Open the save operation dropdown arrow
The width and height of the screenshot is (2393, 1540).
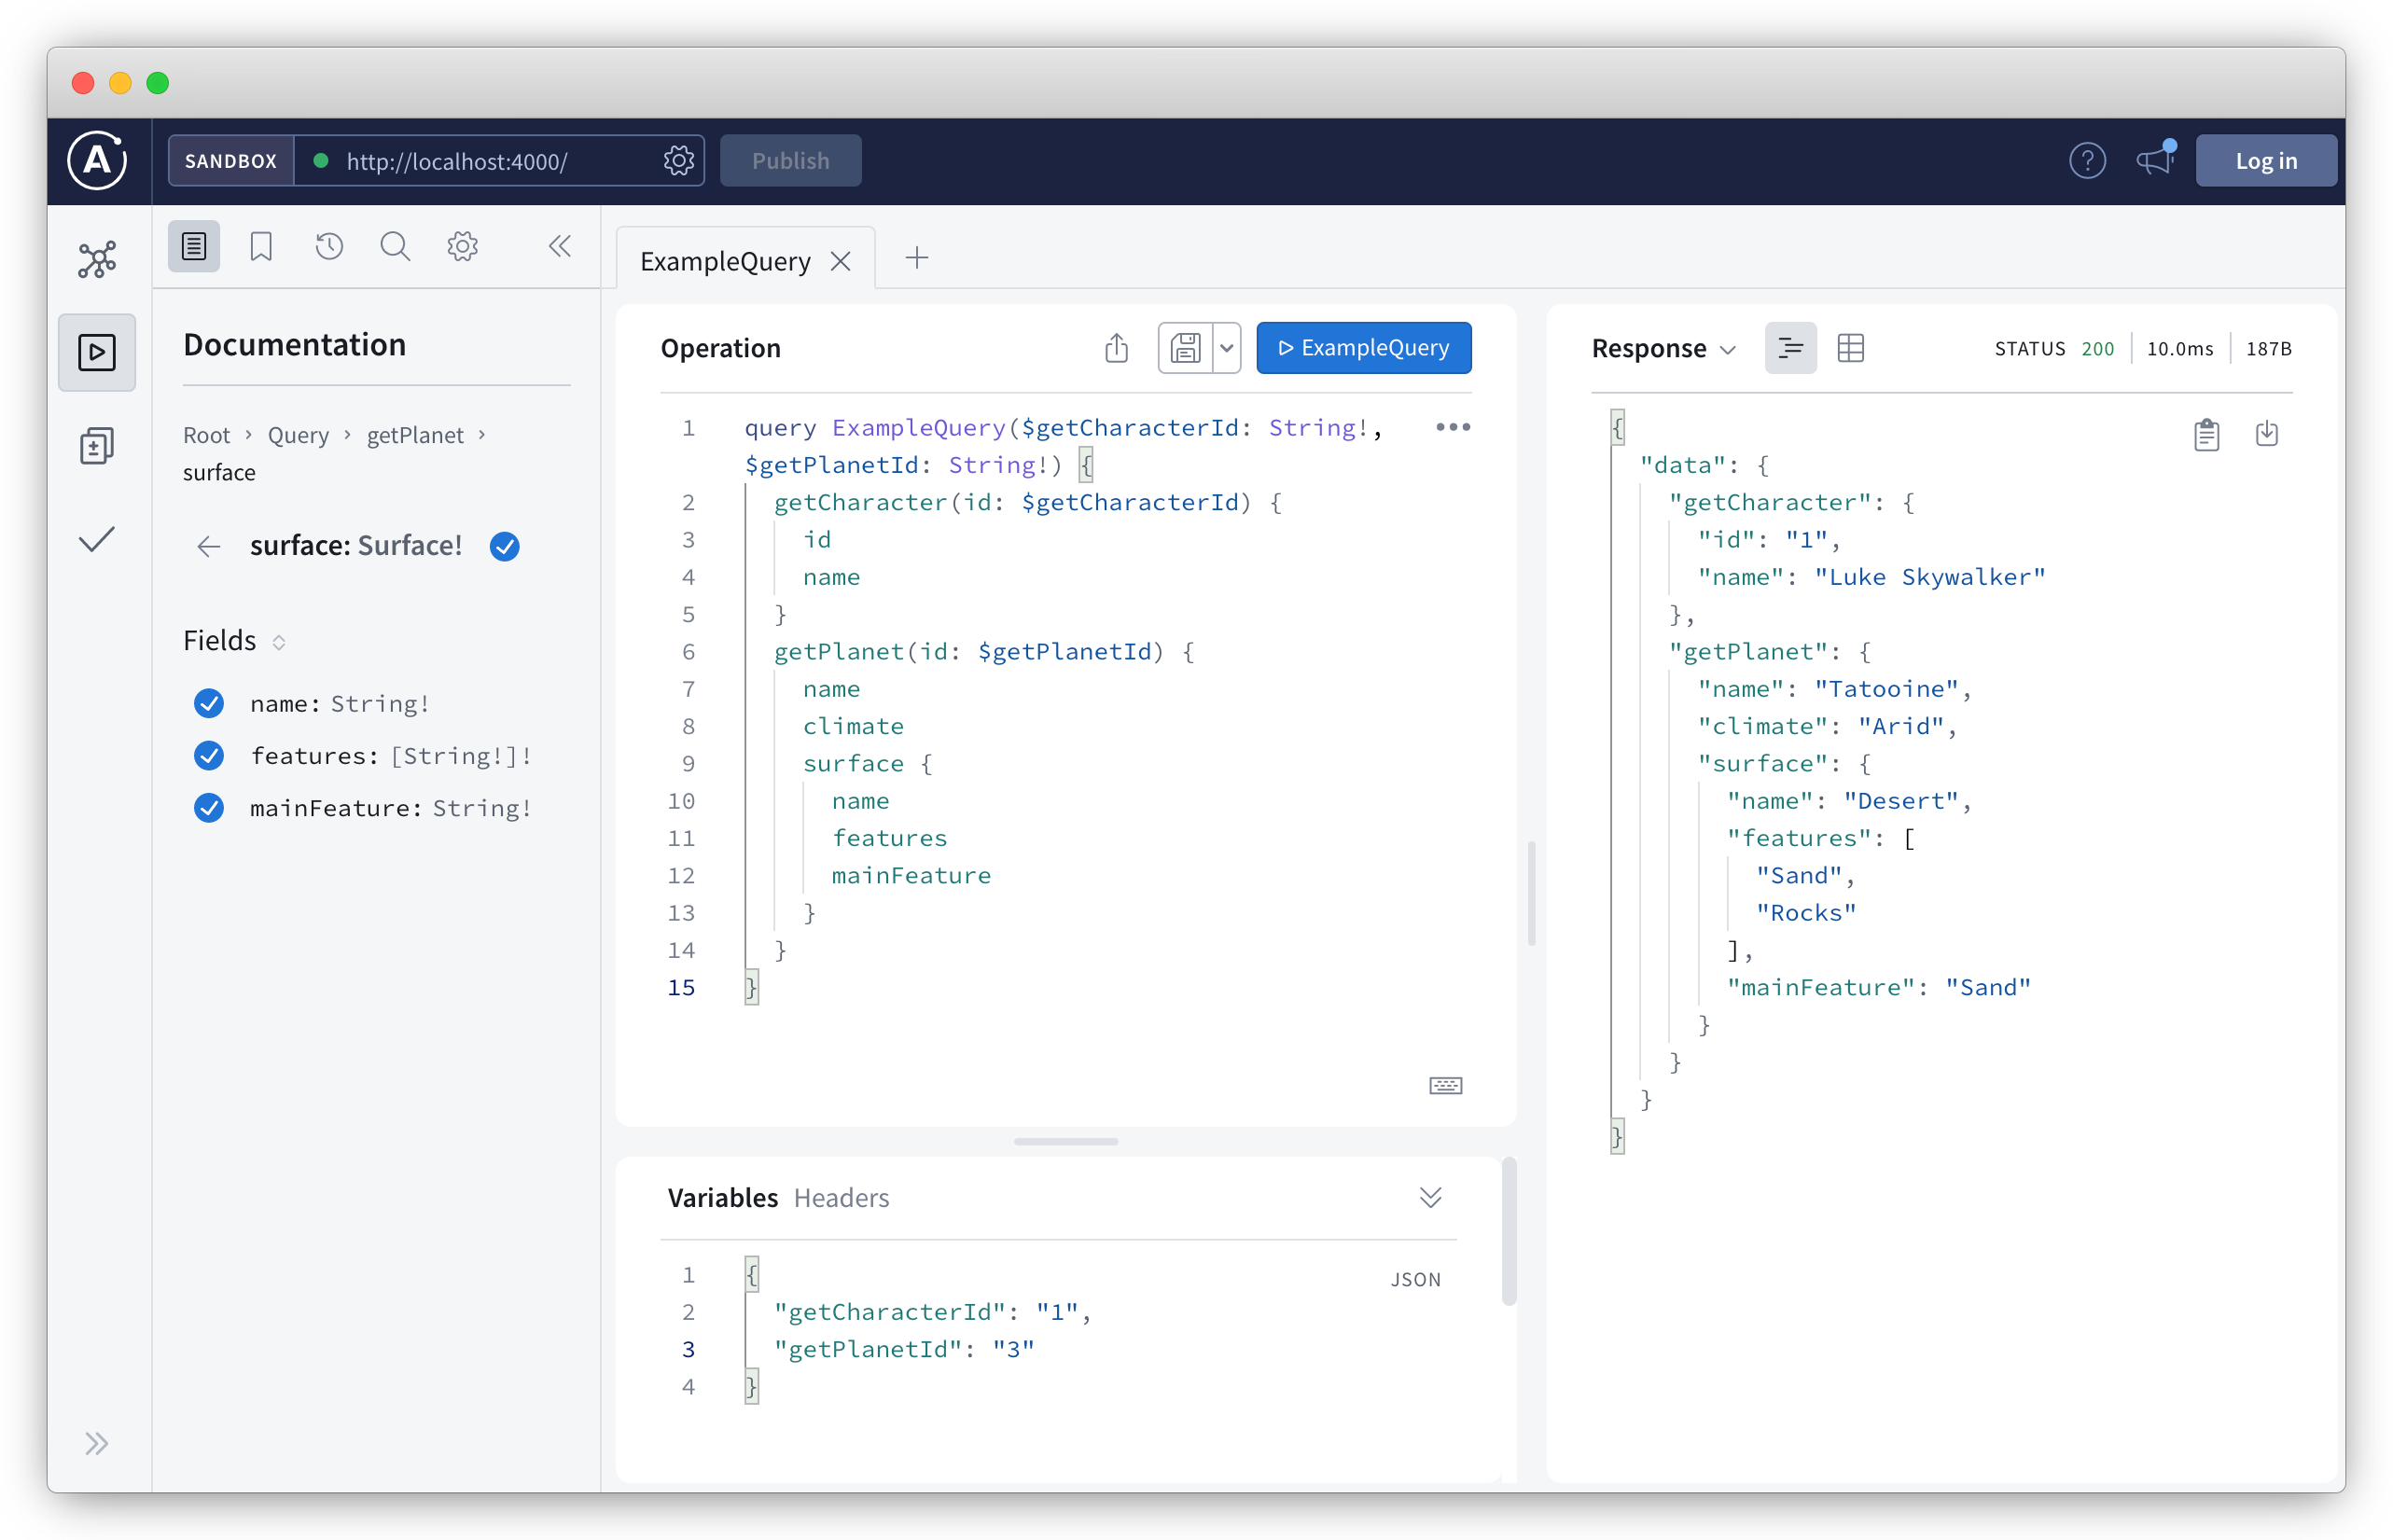1227,348
